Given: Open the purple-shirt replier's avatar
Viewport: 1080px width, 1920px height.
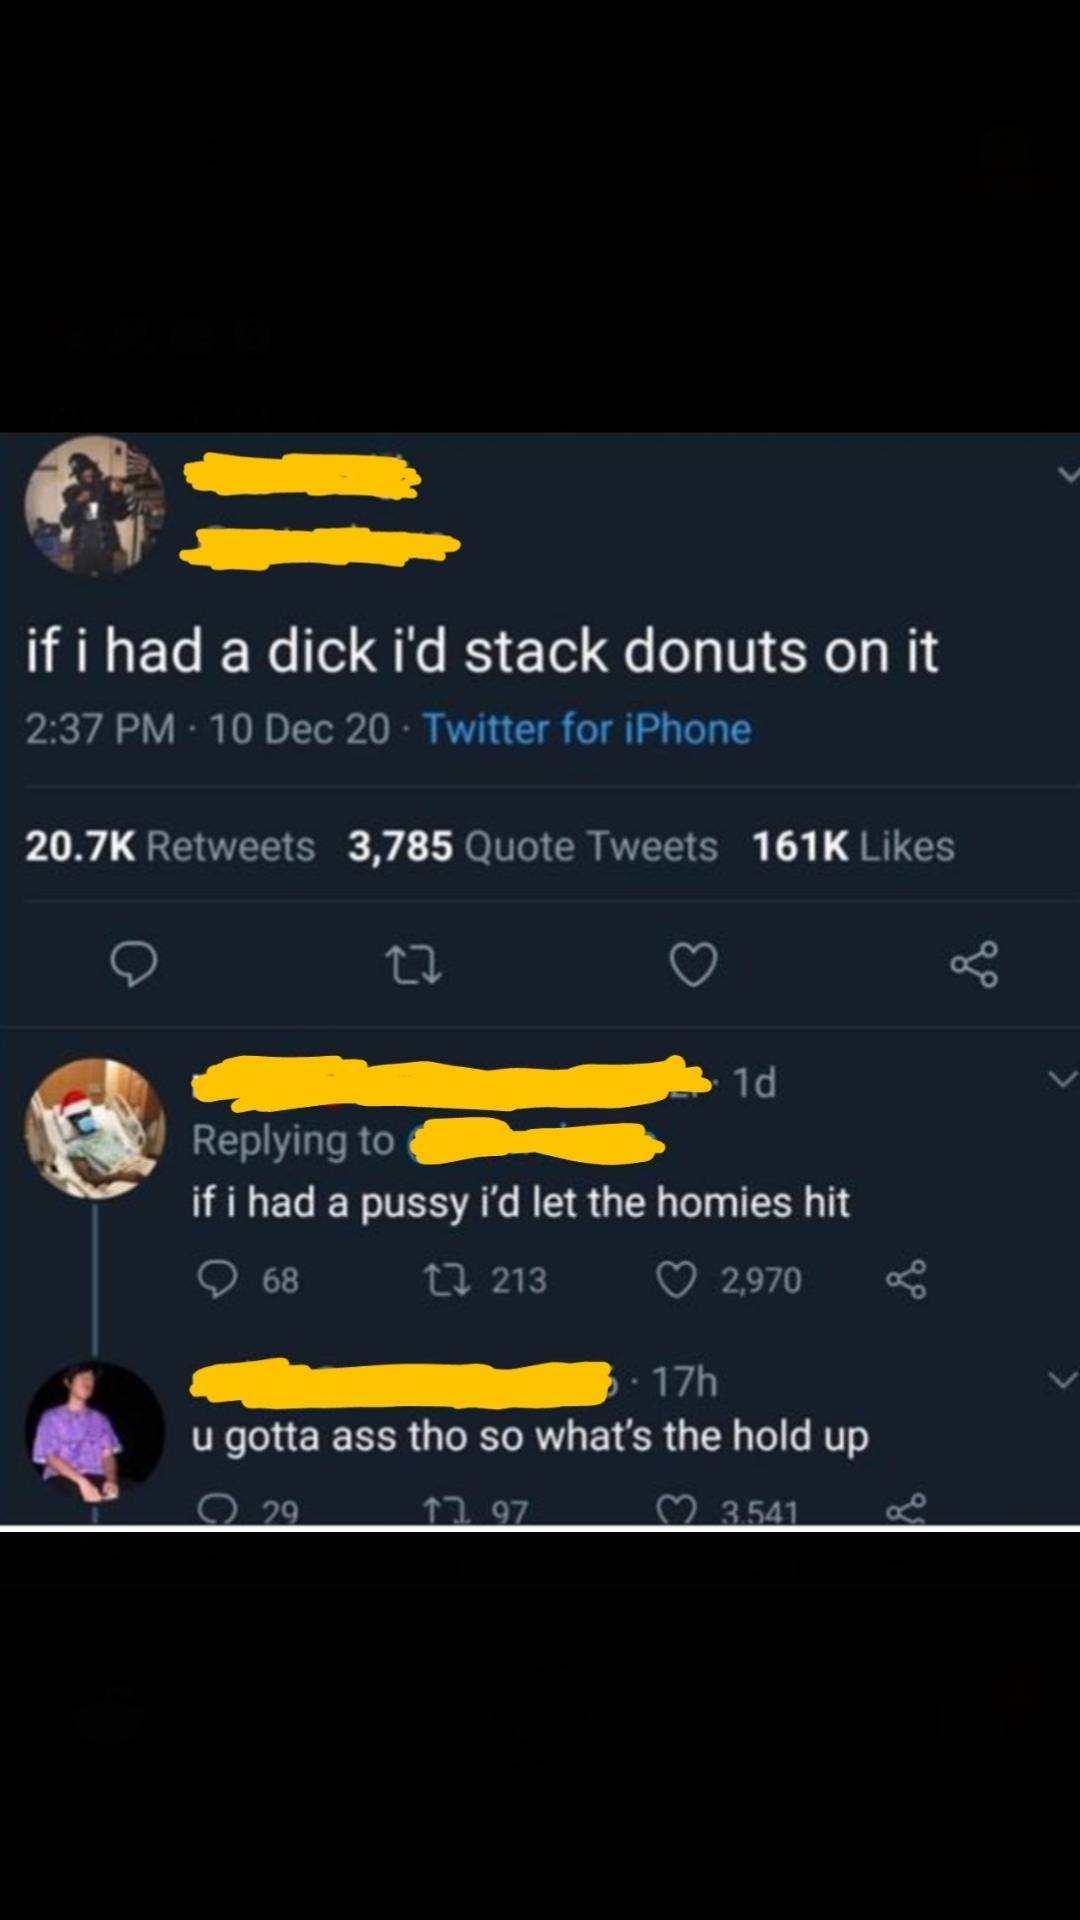Looking at the screenshot, I should (x=95, y=1430).
